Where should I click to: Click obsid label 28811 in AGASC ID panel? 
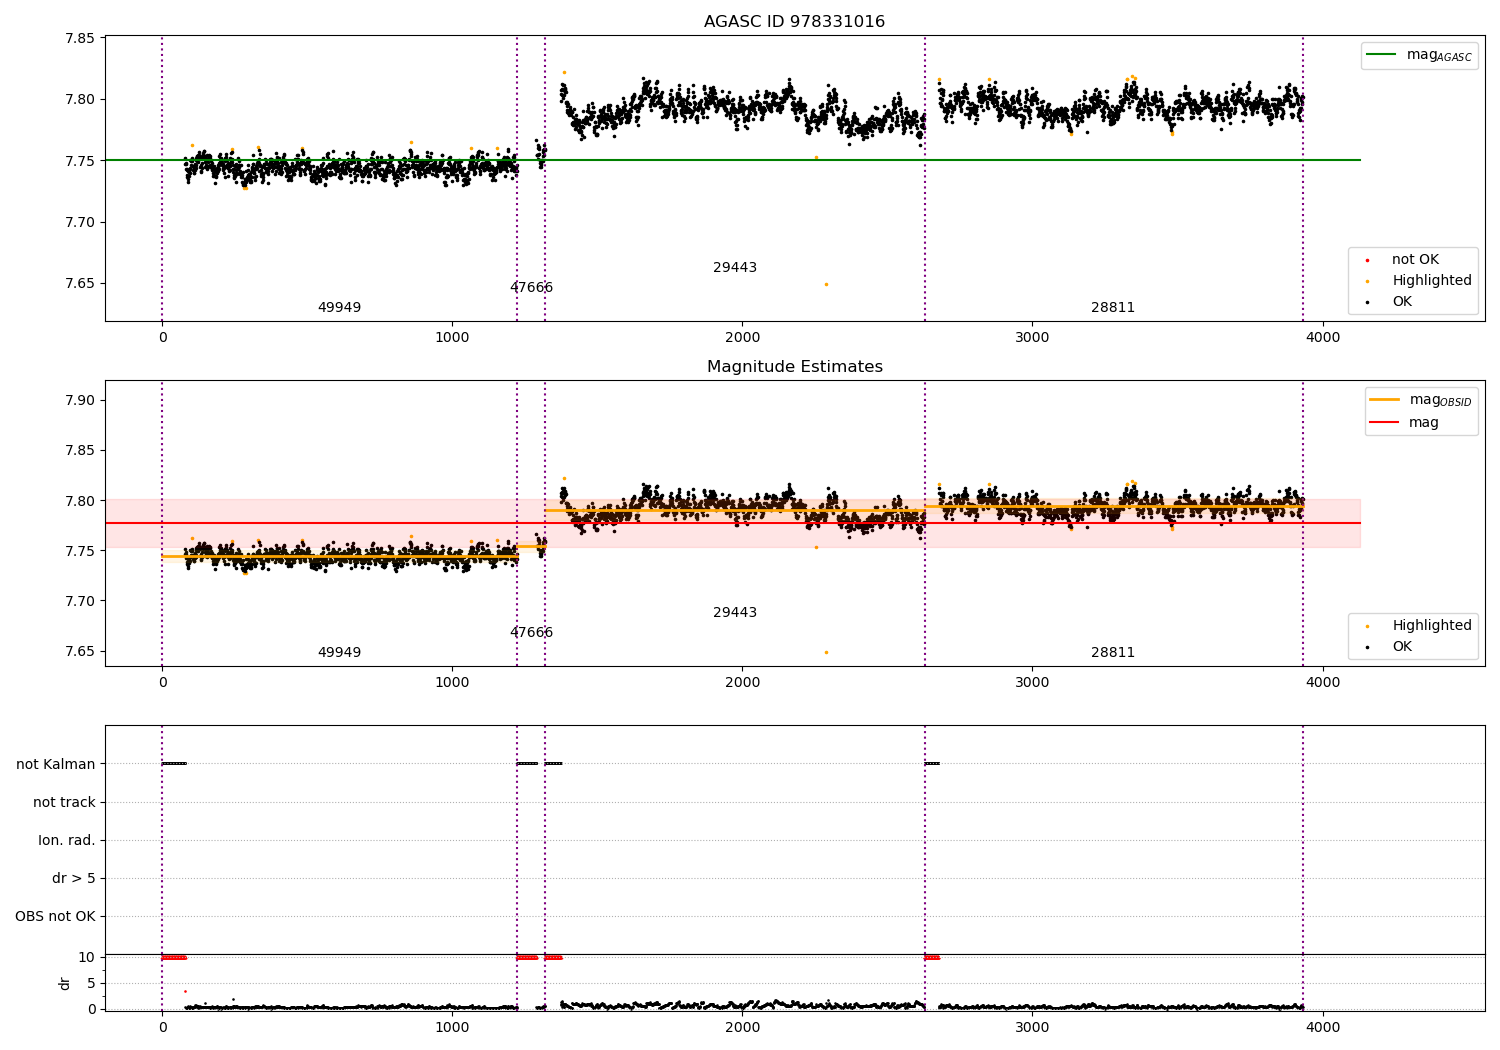pyautogui.click(x=1113, y=308)
